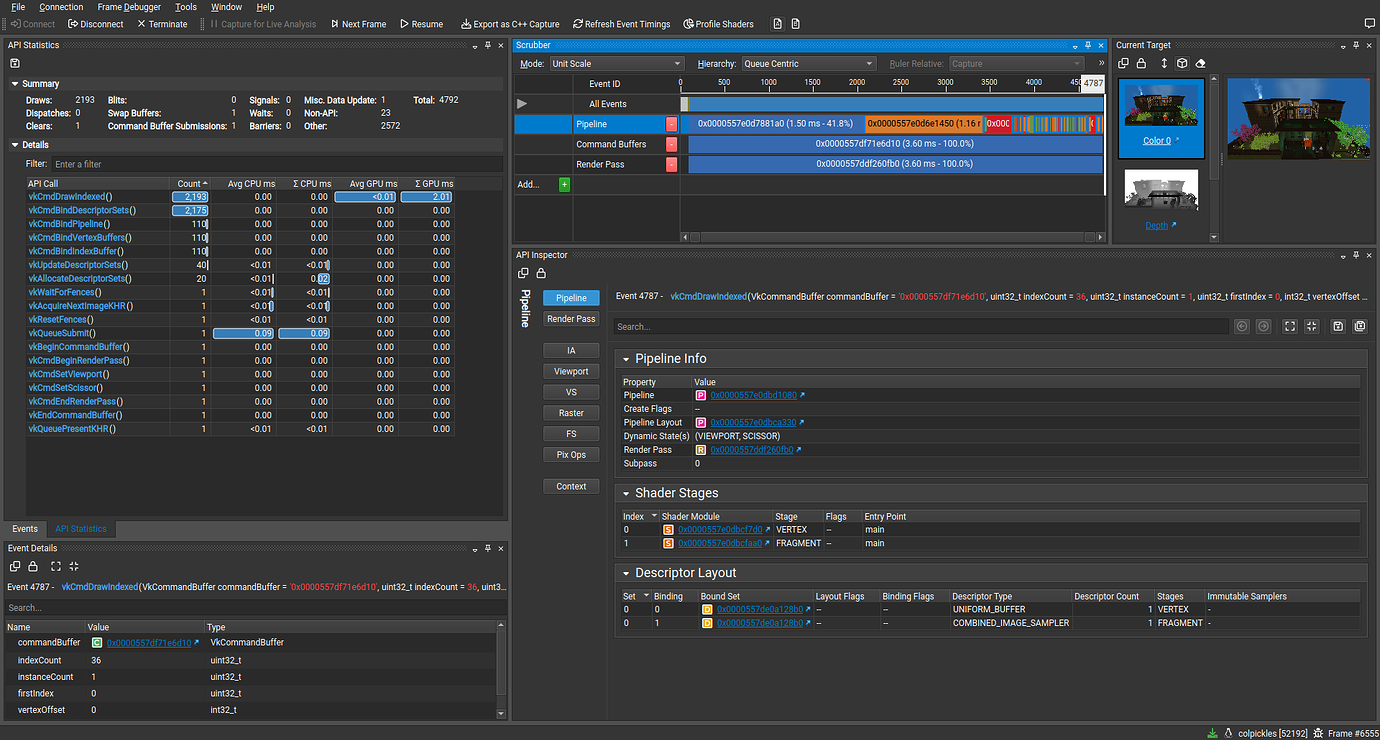Viewport: 1380px width, 740px height.
Task: Collapse the Shader Stages section
Action: point(626,493)
